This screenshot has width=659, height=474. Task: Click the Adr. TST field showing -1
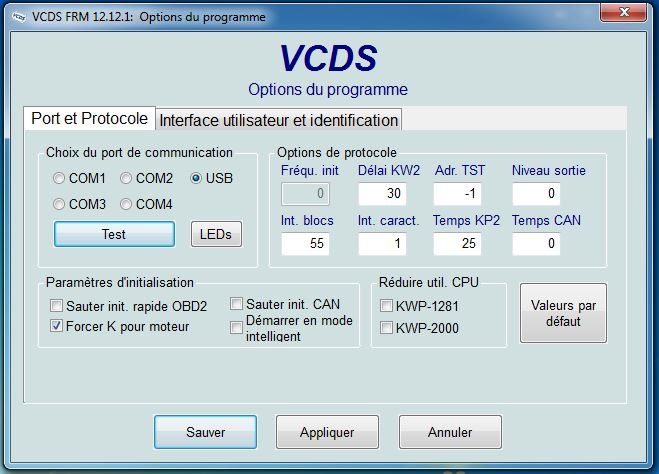click(x=457, y=194)
